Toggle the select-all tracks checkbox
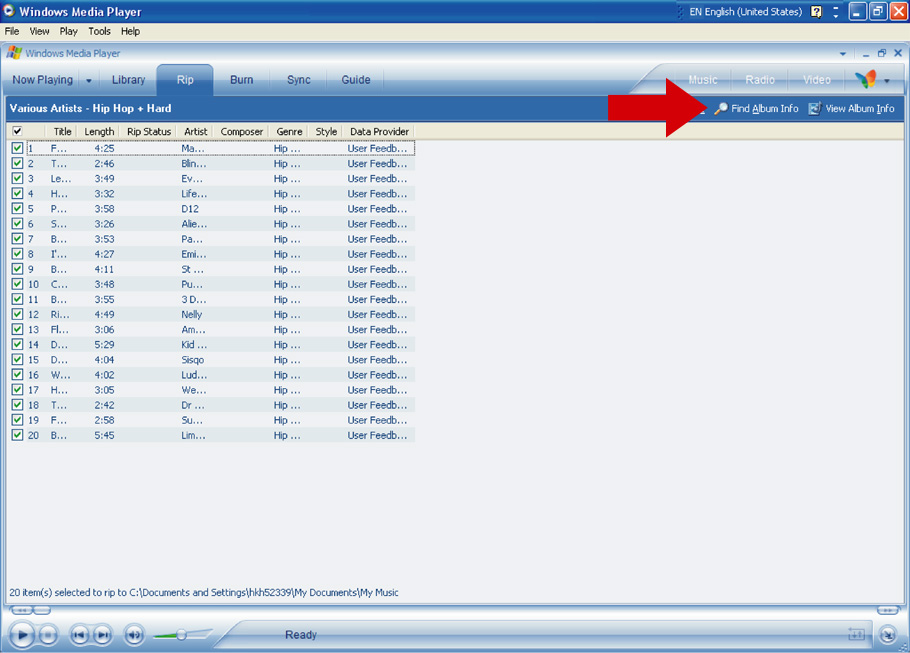910x653 pixels. tap(17, 131)
